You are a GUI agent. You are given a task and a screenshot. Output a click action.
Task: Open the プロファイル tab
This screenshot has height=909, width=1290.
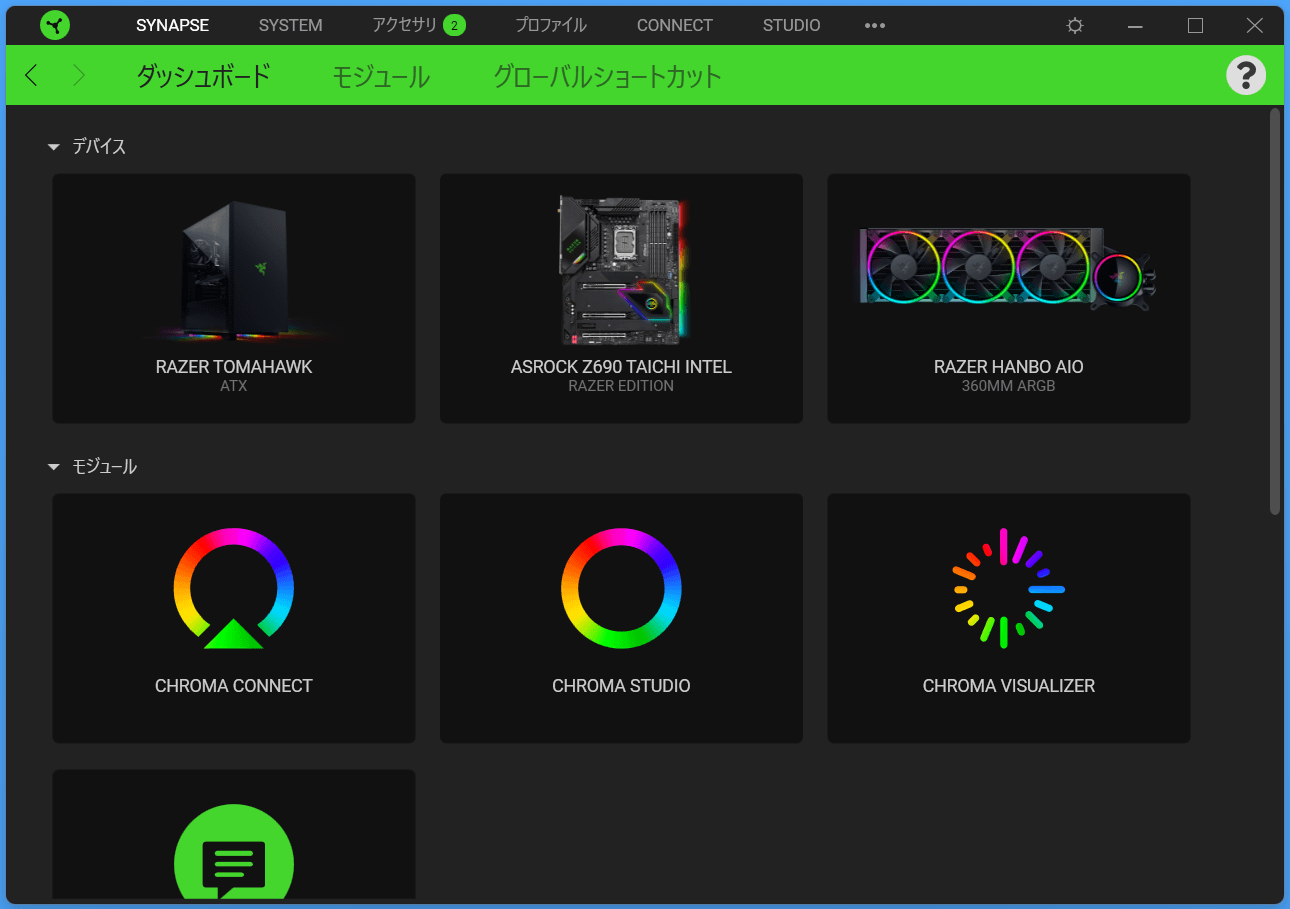pos(551,26)
